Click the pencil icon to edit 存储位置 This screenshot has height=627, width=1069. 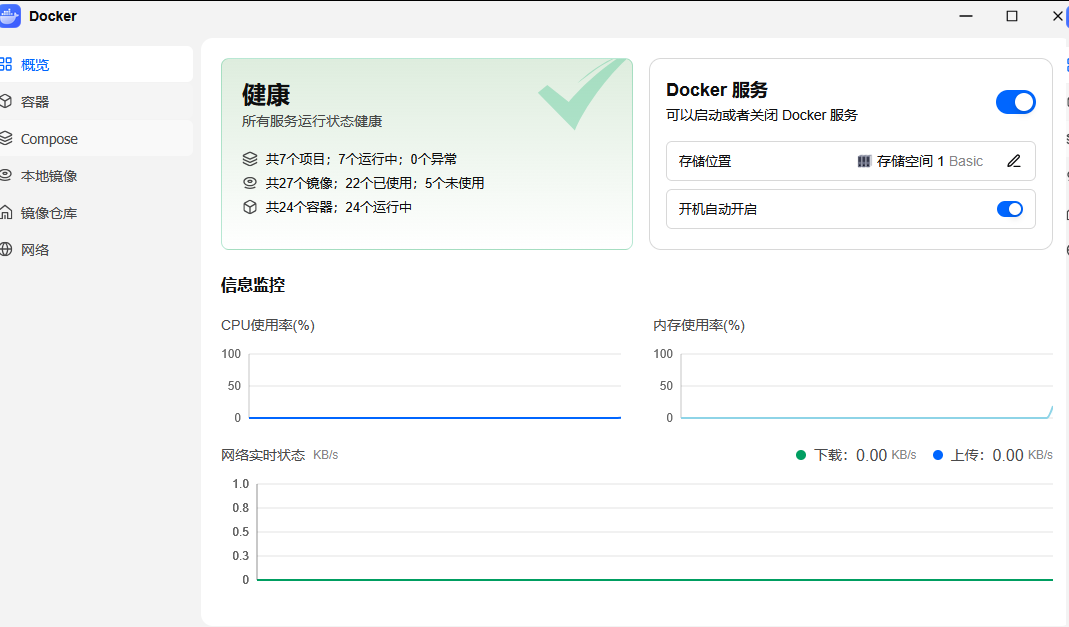point(1014,161)
